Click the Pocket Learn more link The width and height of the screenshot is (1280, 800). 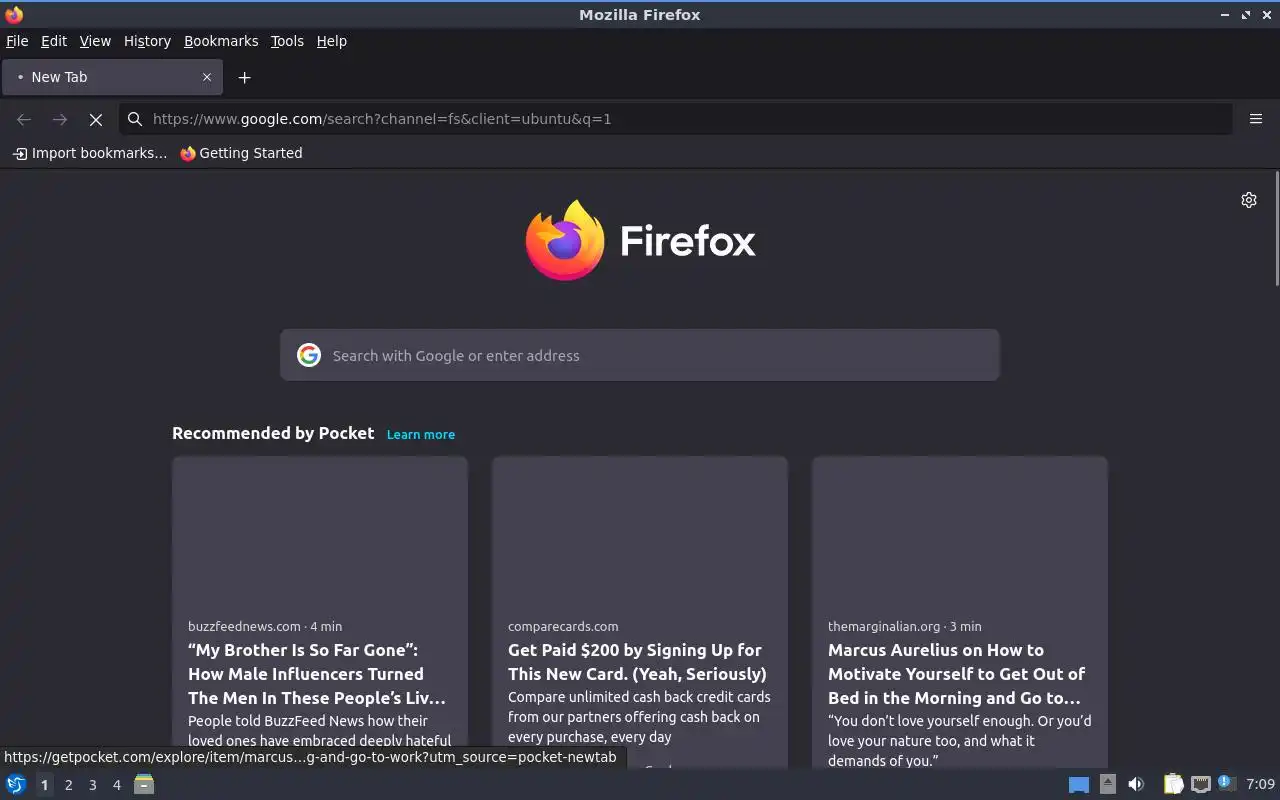[421, 434]
